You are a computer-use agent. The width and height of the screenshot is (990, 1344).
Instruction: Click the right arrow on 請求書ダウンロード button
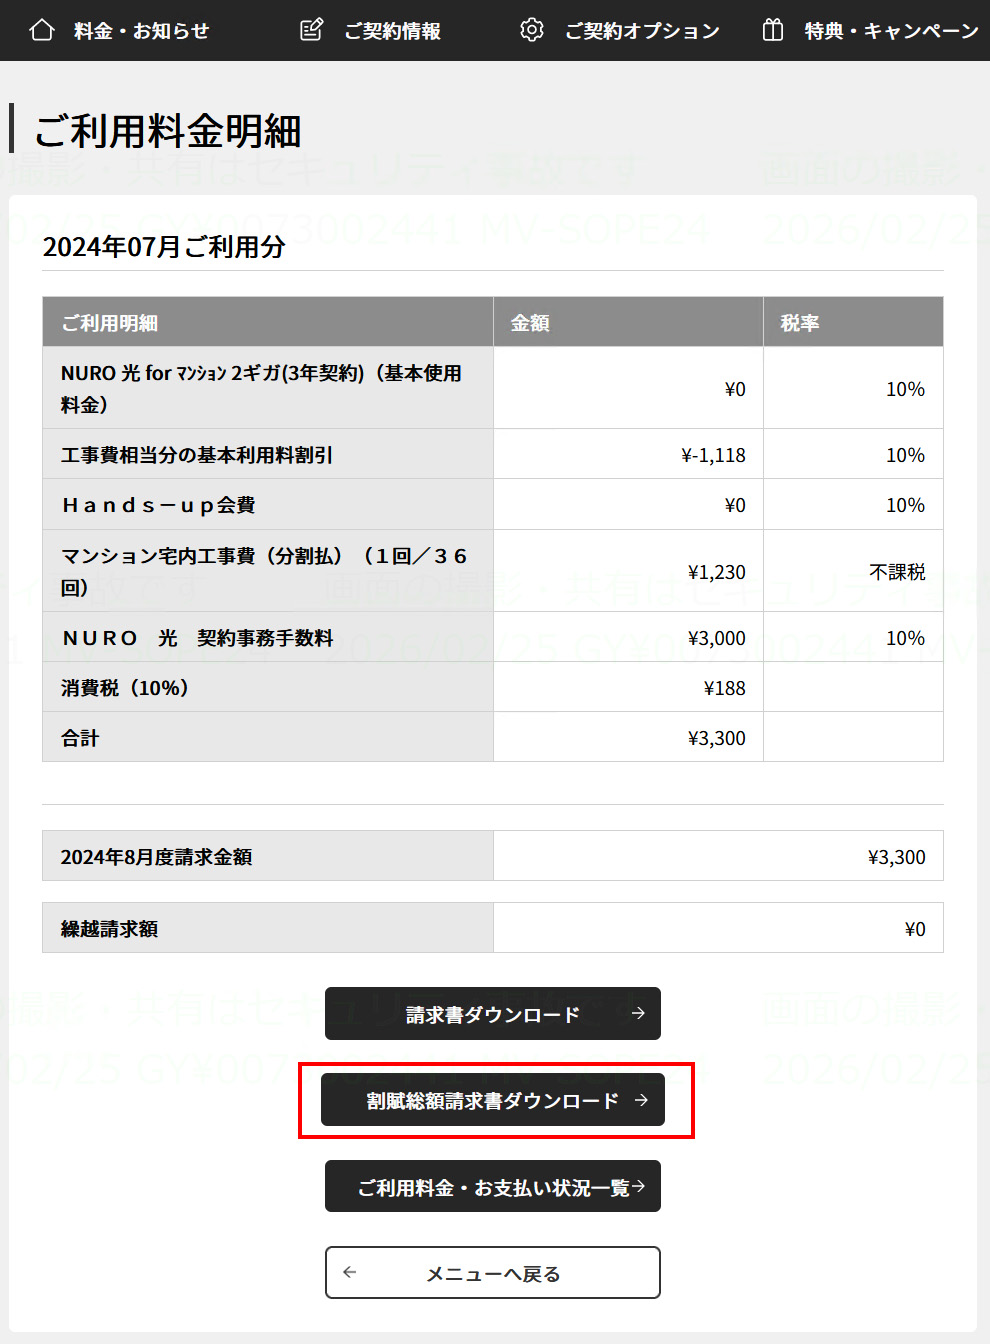(638, 1014)
